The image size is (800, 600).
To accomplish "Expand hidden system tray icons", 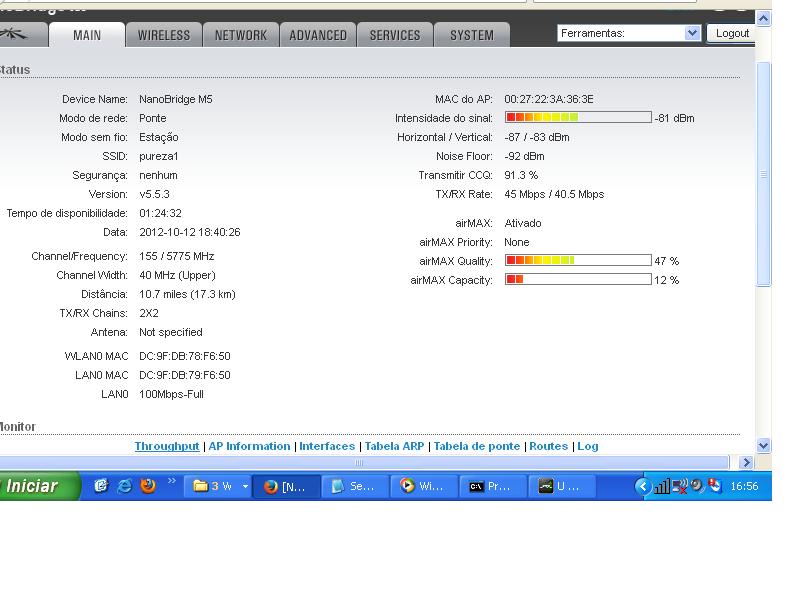I will 643,486.
